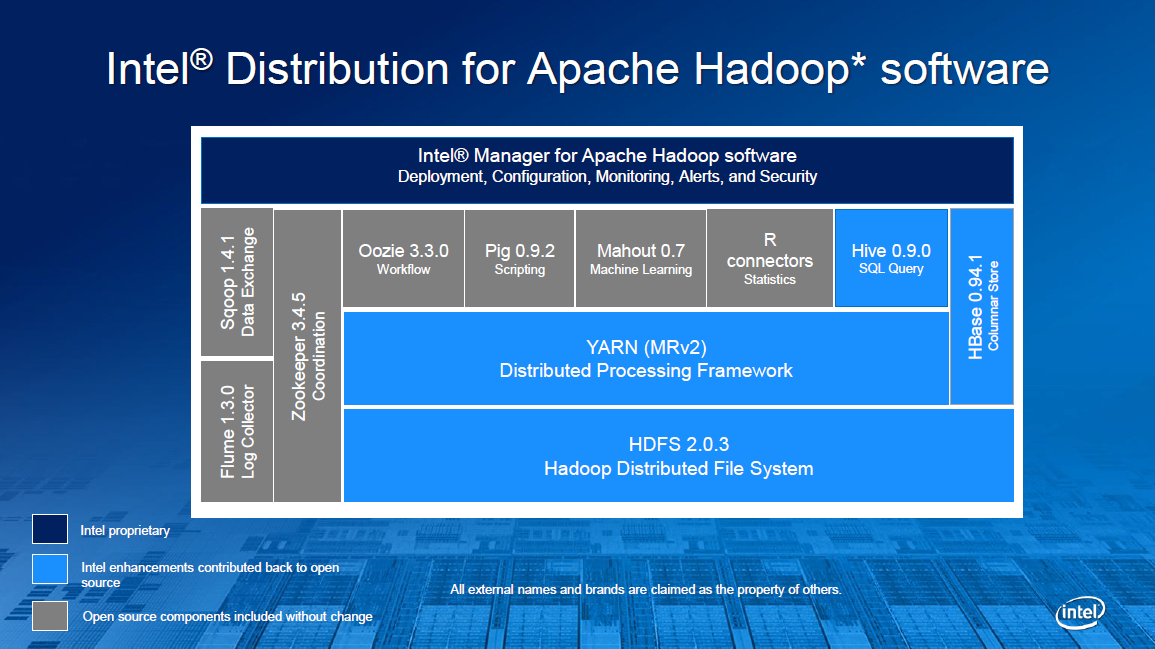Click the Mahout 0.7 Machine Learning box
The width and height of the screenshot is (1155, 649).
coord(640,258)
